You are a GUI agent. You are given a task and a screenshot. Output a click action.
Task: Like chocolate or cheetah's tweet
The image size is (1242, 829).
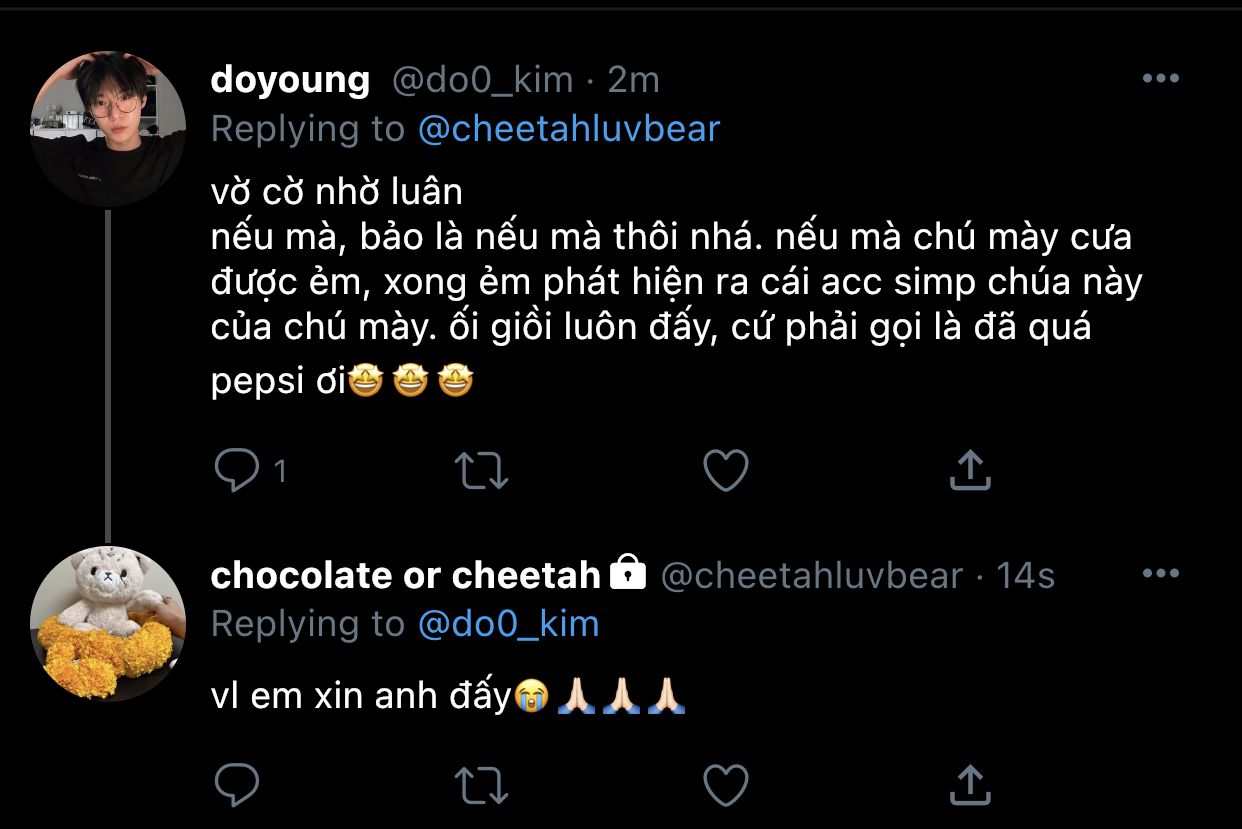[x=726, y=785]
